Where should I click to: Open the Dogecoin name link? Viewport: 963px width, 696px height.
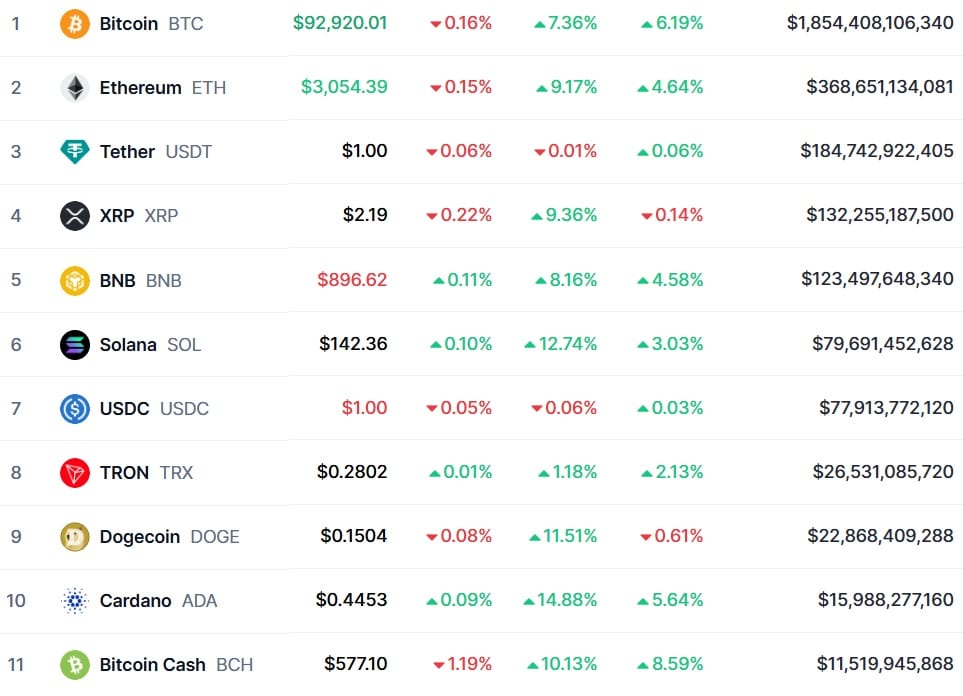point(140,537)
